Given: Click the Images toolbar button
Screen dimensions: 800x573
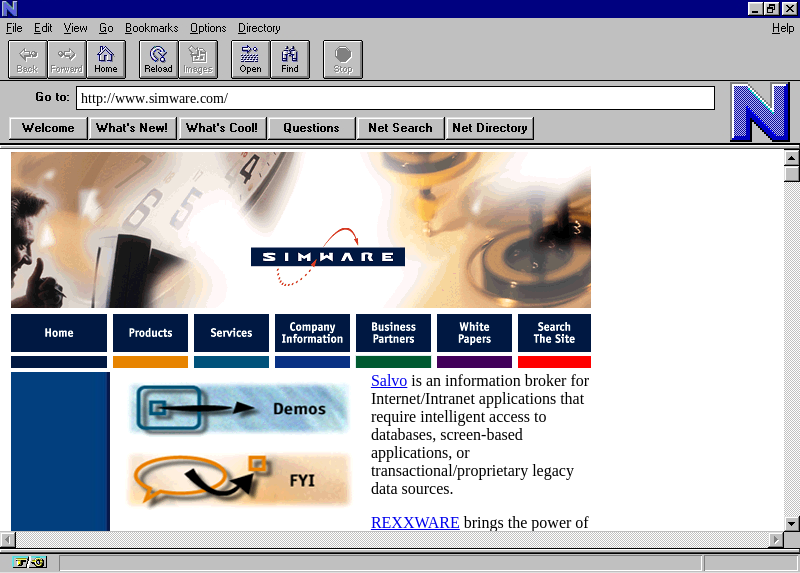Looking at the screenshot, I should click(198, 59).
